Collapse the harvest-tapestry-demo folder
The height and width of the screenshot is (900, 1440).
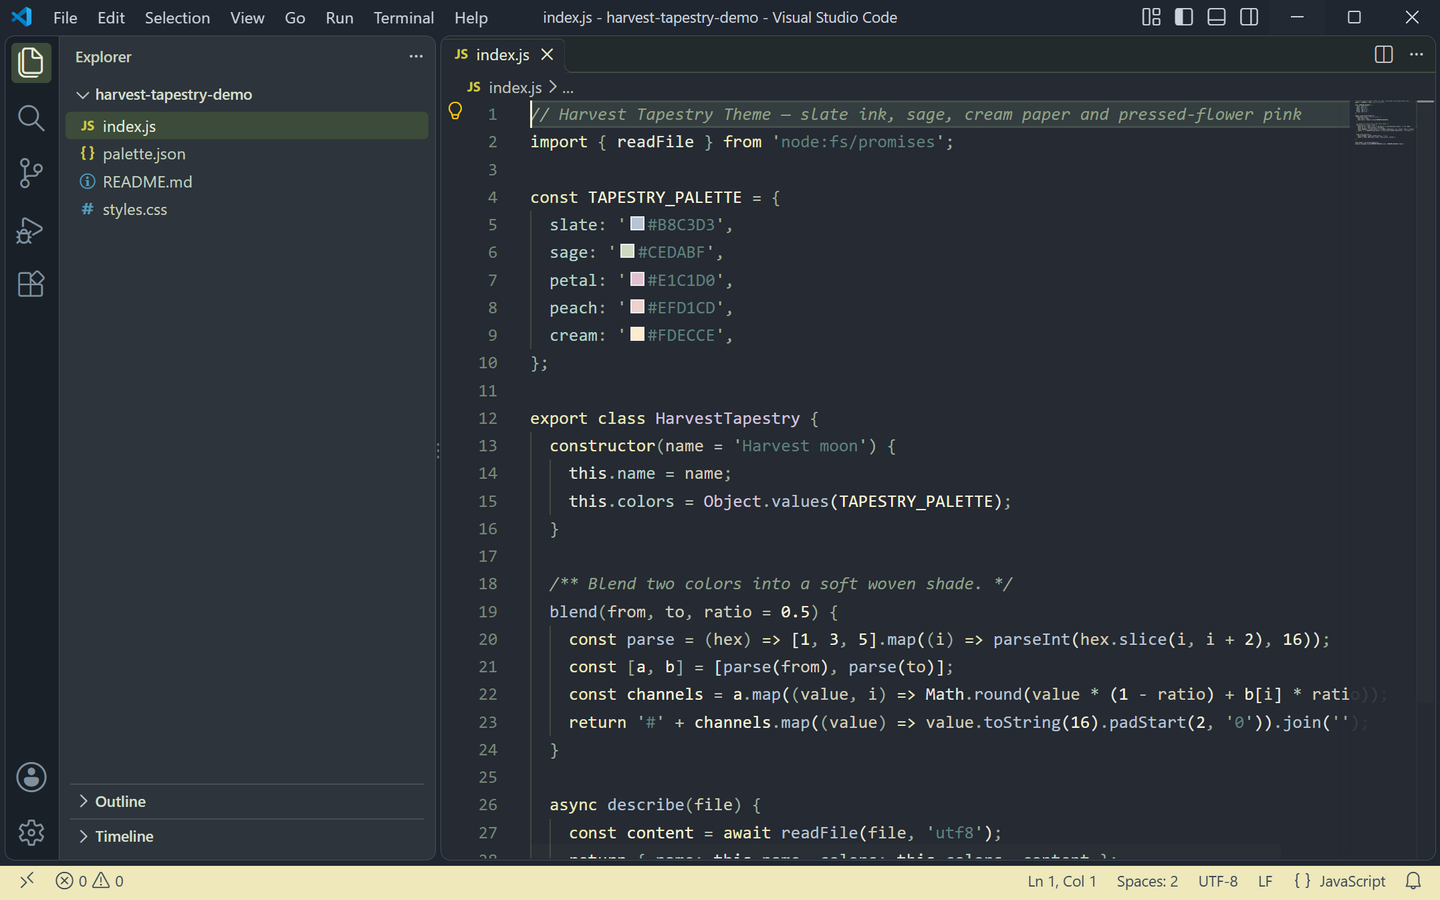point(247,94)
